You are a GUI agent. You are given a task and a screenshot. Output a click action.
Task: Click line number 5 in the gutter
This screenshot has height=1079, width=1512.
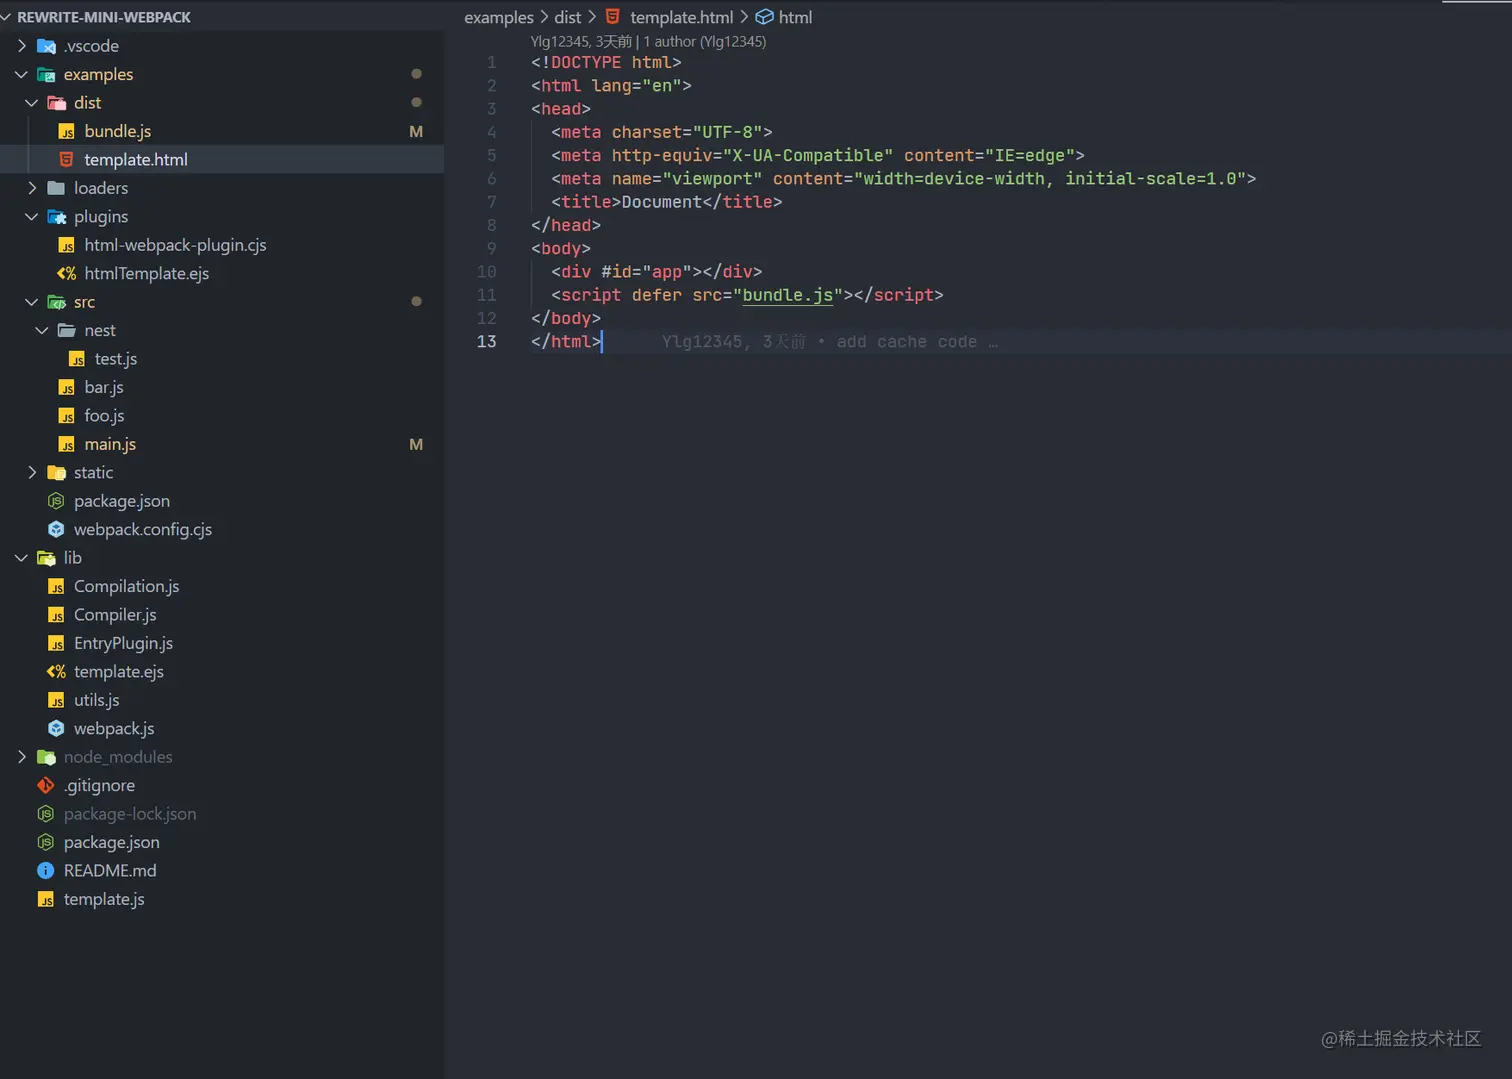coord(491,155)
